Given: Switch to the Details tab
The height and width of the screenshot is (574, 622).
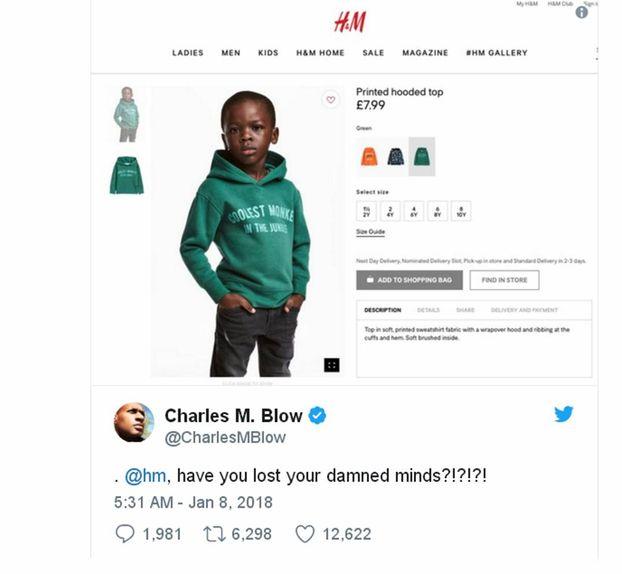Looking at the screenshot, I should click(428, 310).
